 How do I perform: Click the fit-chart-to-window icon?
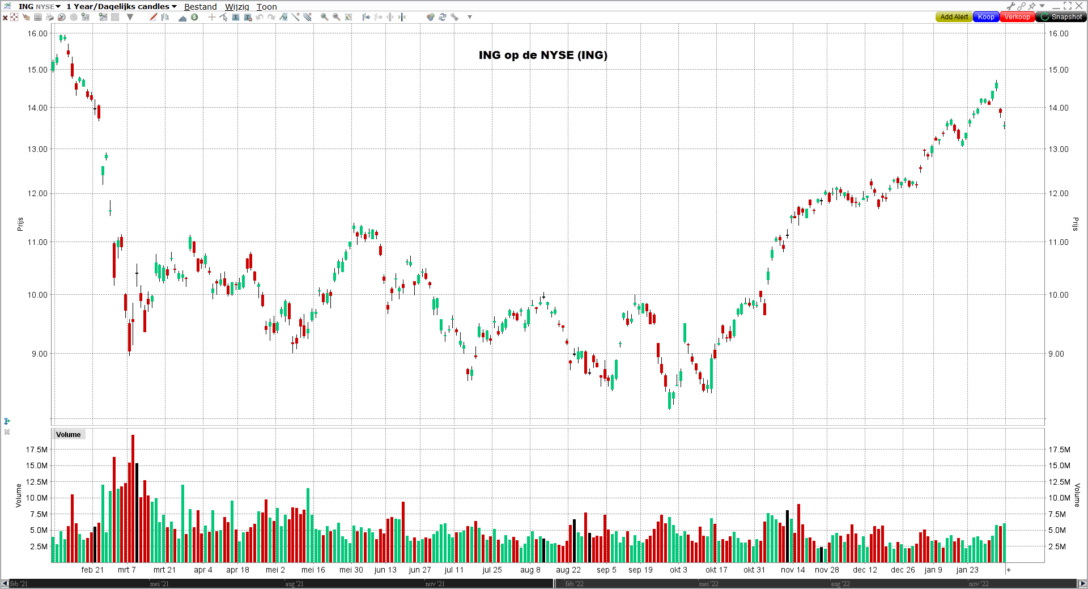348,17
